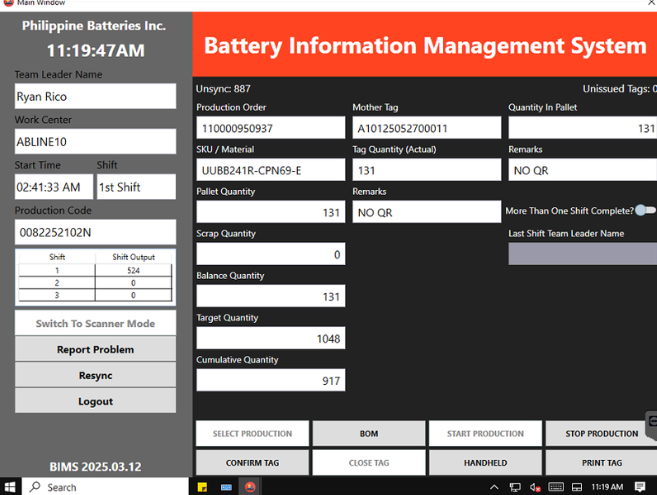The height and width of the screenshot is (495, 657).
Task: Click the CONFIRM TAG button
Action: pos(252,463)
